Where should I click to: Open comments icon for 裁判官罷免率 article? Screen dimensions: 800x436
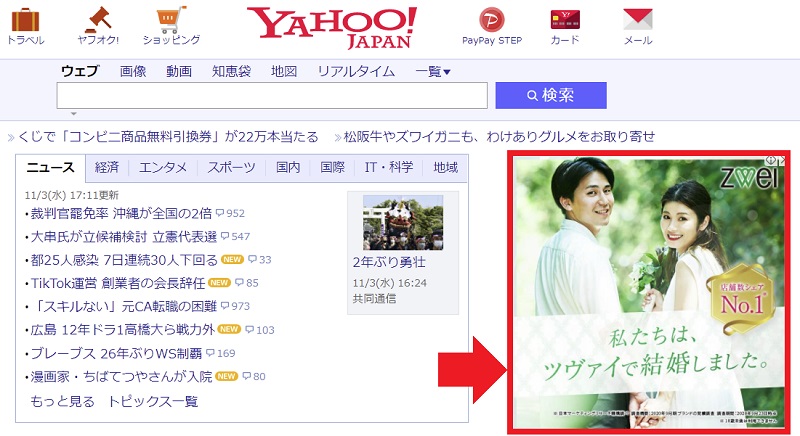[220, 213]
